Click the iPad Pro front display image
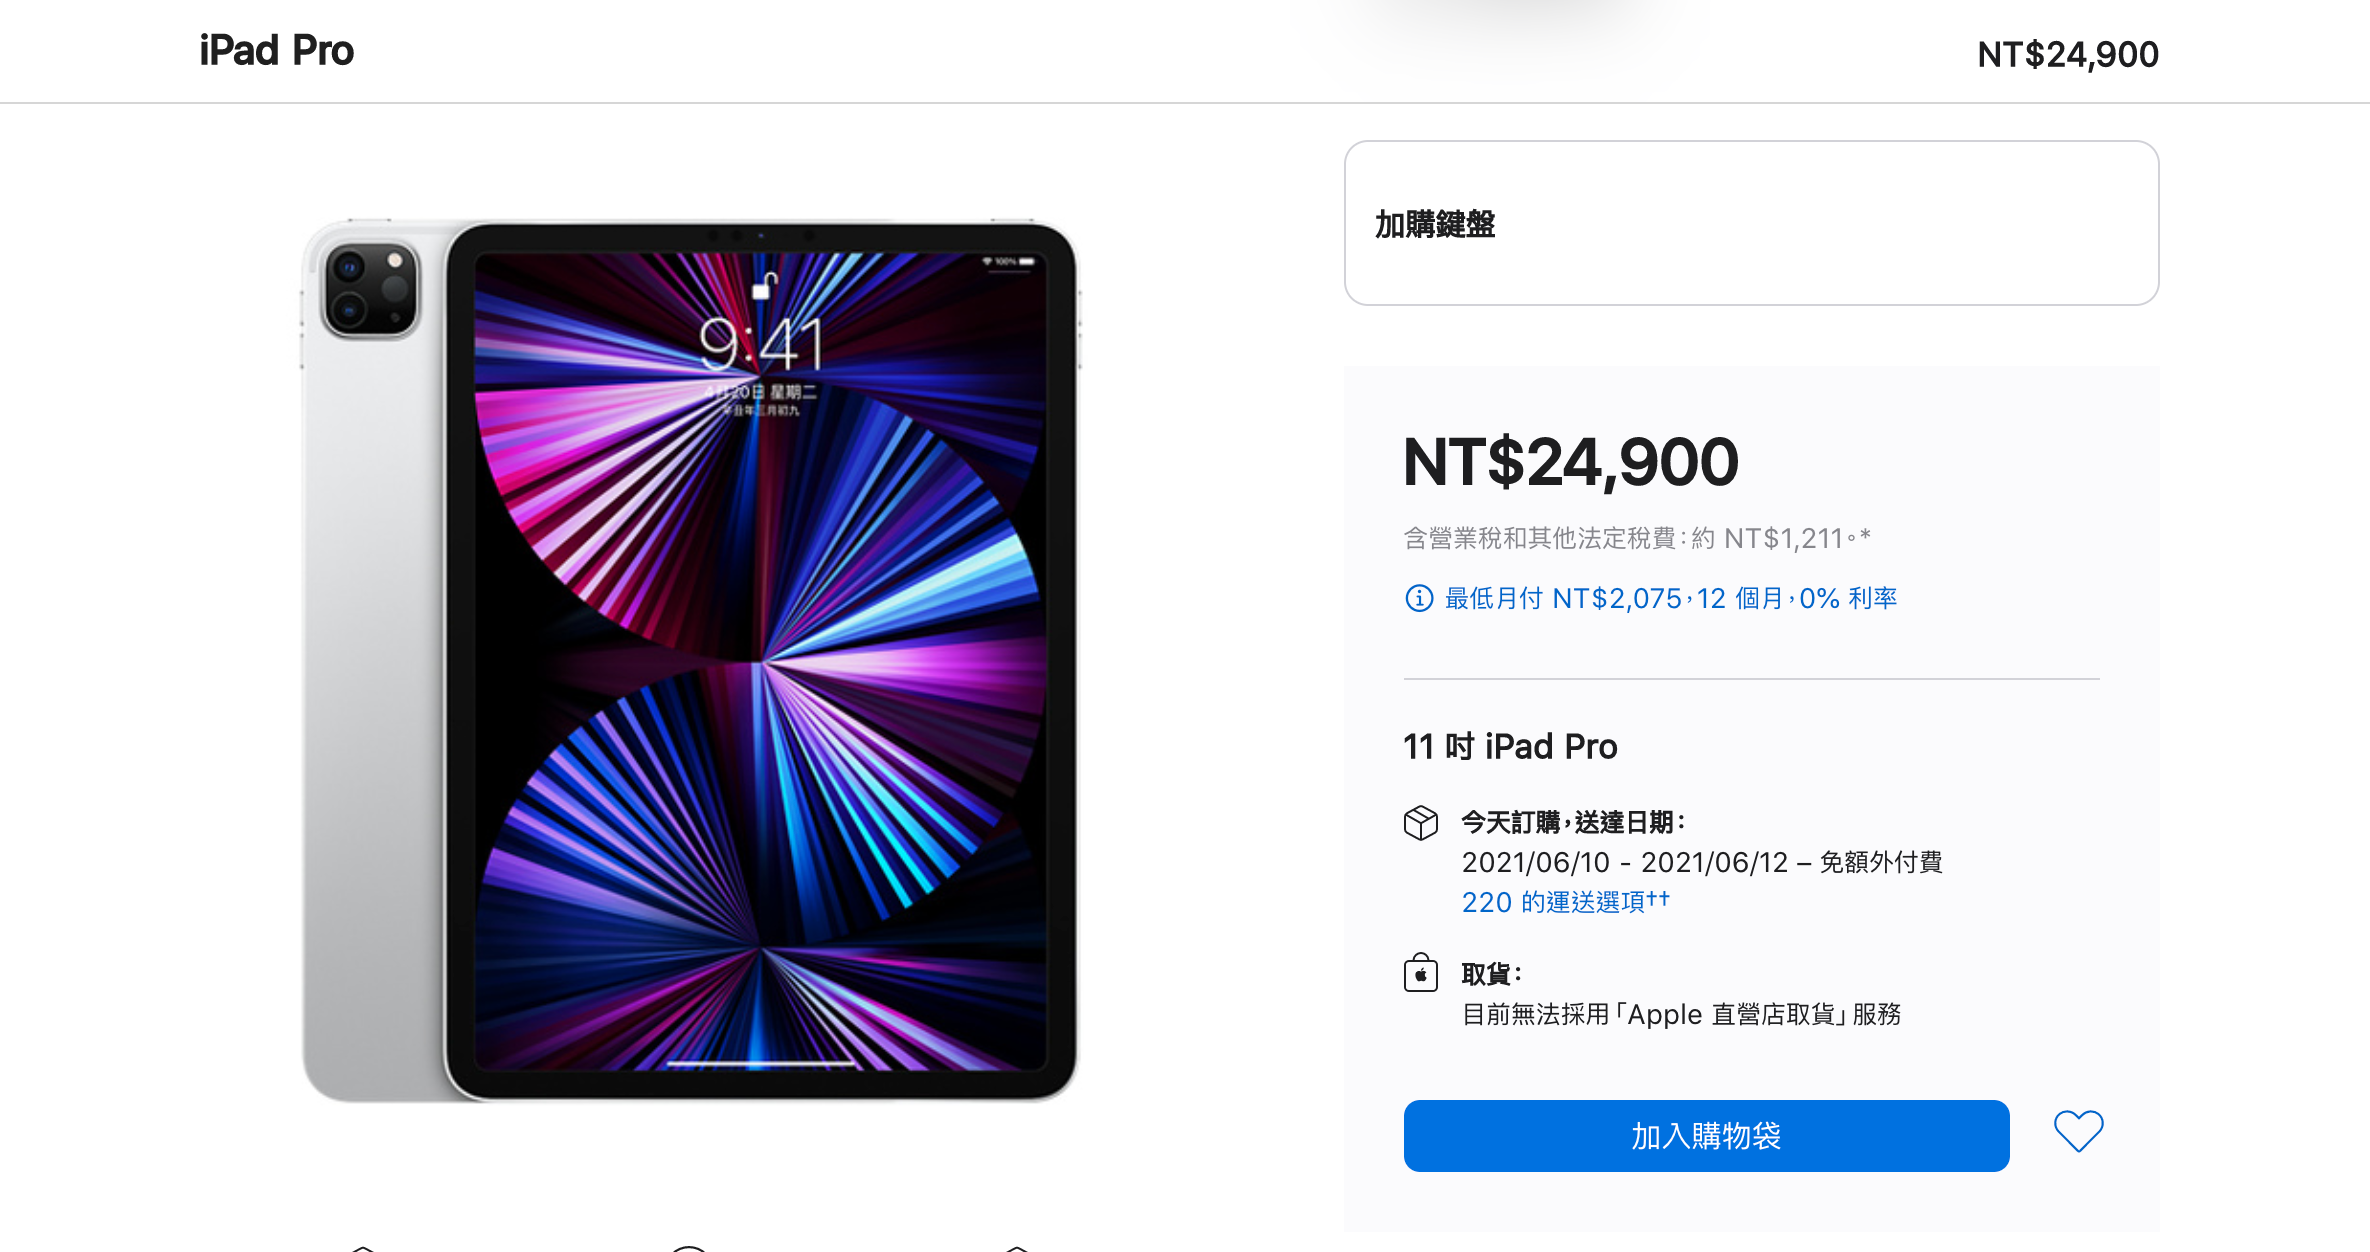The height and width of the screenshot is (1252, 2370). click(x=761, y=661)
